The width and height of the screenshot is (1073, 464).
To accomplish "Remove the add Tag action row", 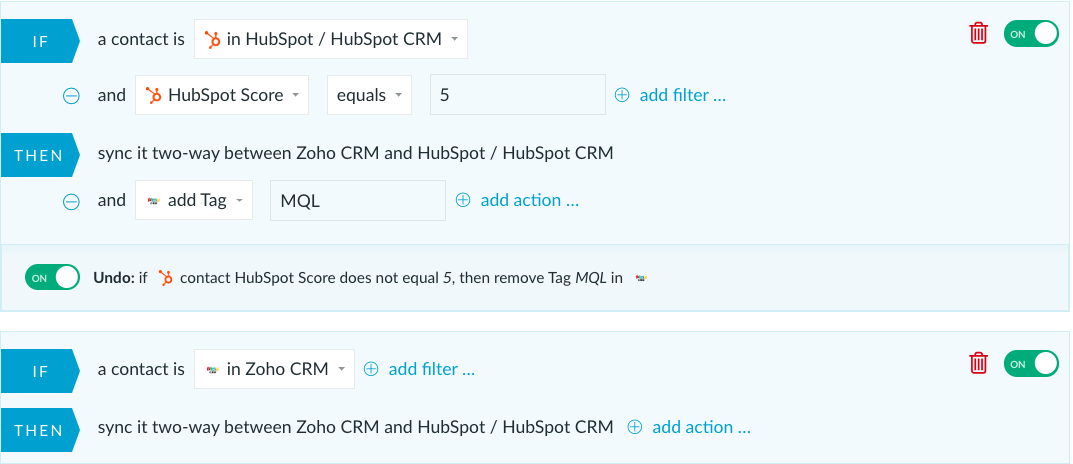I will [x=71, y=201].
